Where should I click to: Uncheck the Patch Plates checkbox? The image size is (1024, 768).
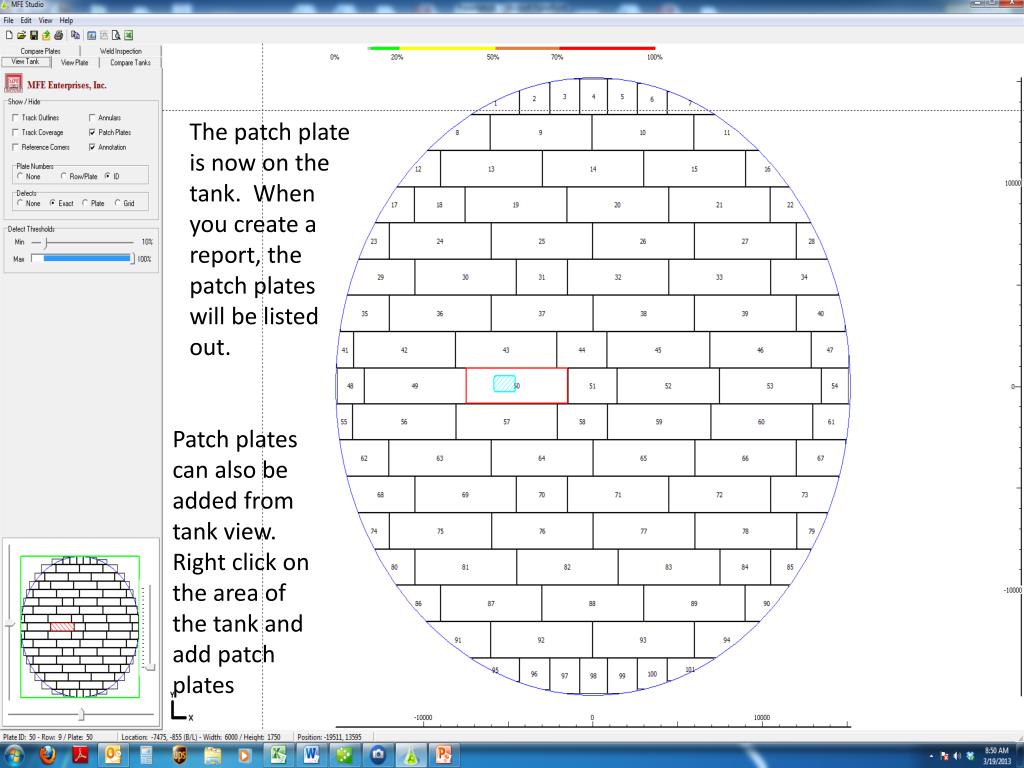(92, 133)
